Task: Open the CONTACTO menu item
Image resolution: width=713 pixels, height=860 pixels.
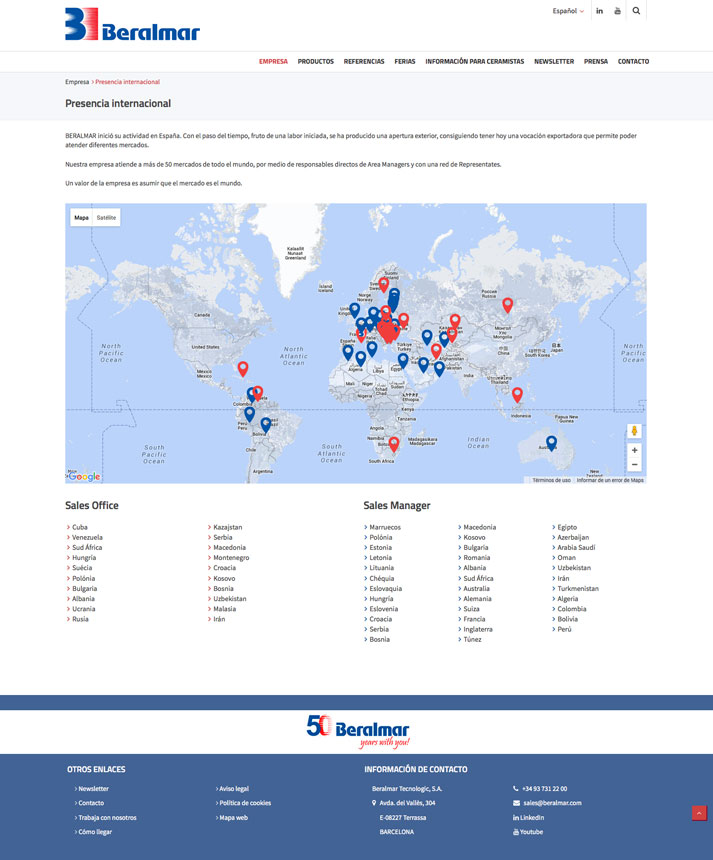Action: pos(633,61)
